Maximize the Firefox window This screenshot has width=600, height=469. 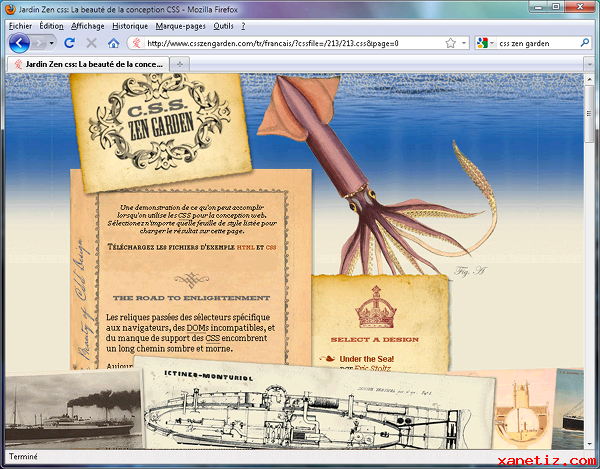(556, 7)
